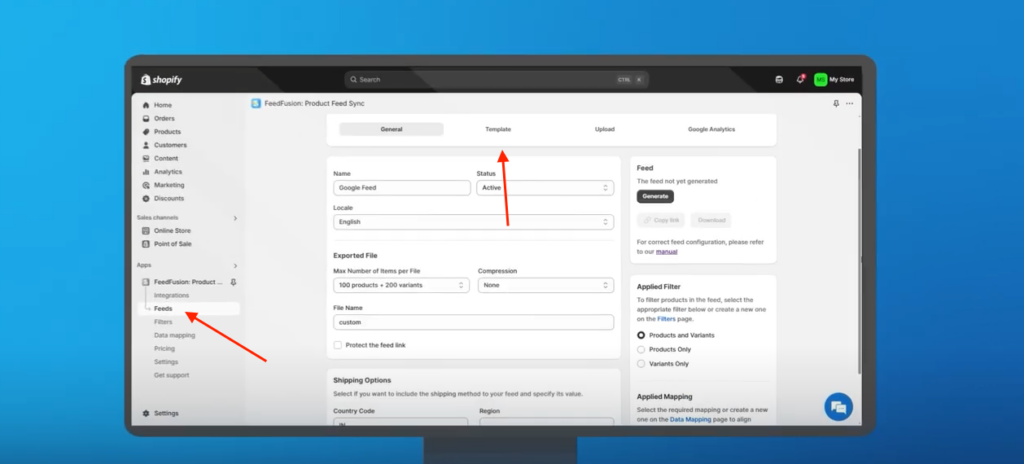Click the store switcher icon in top bar

[778, 80]
